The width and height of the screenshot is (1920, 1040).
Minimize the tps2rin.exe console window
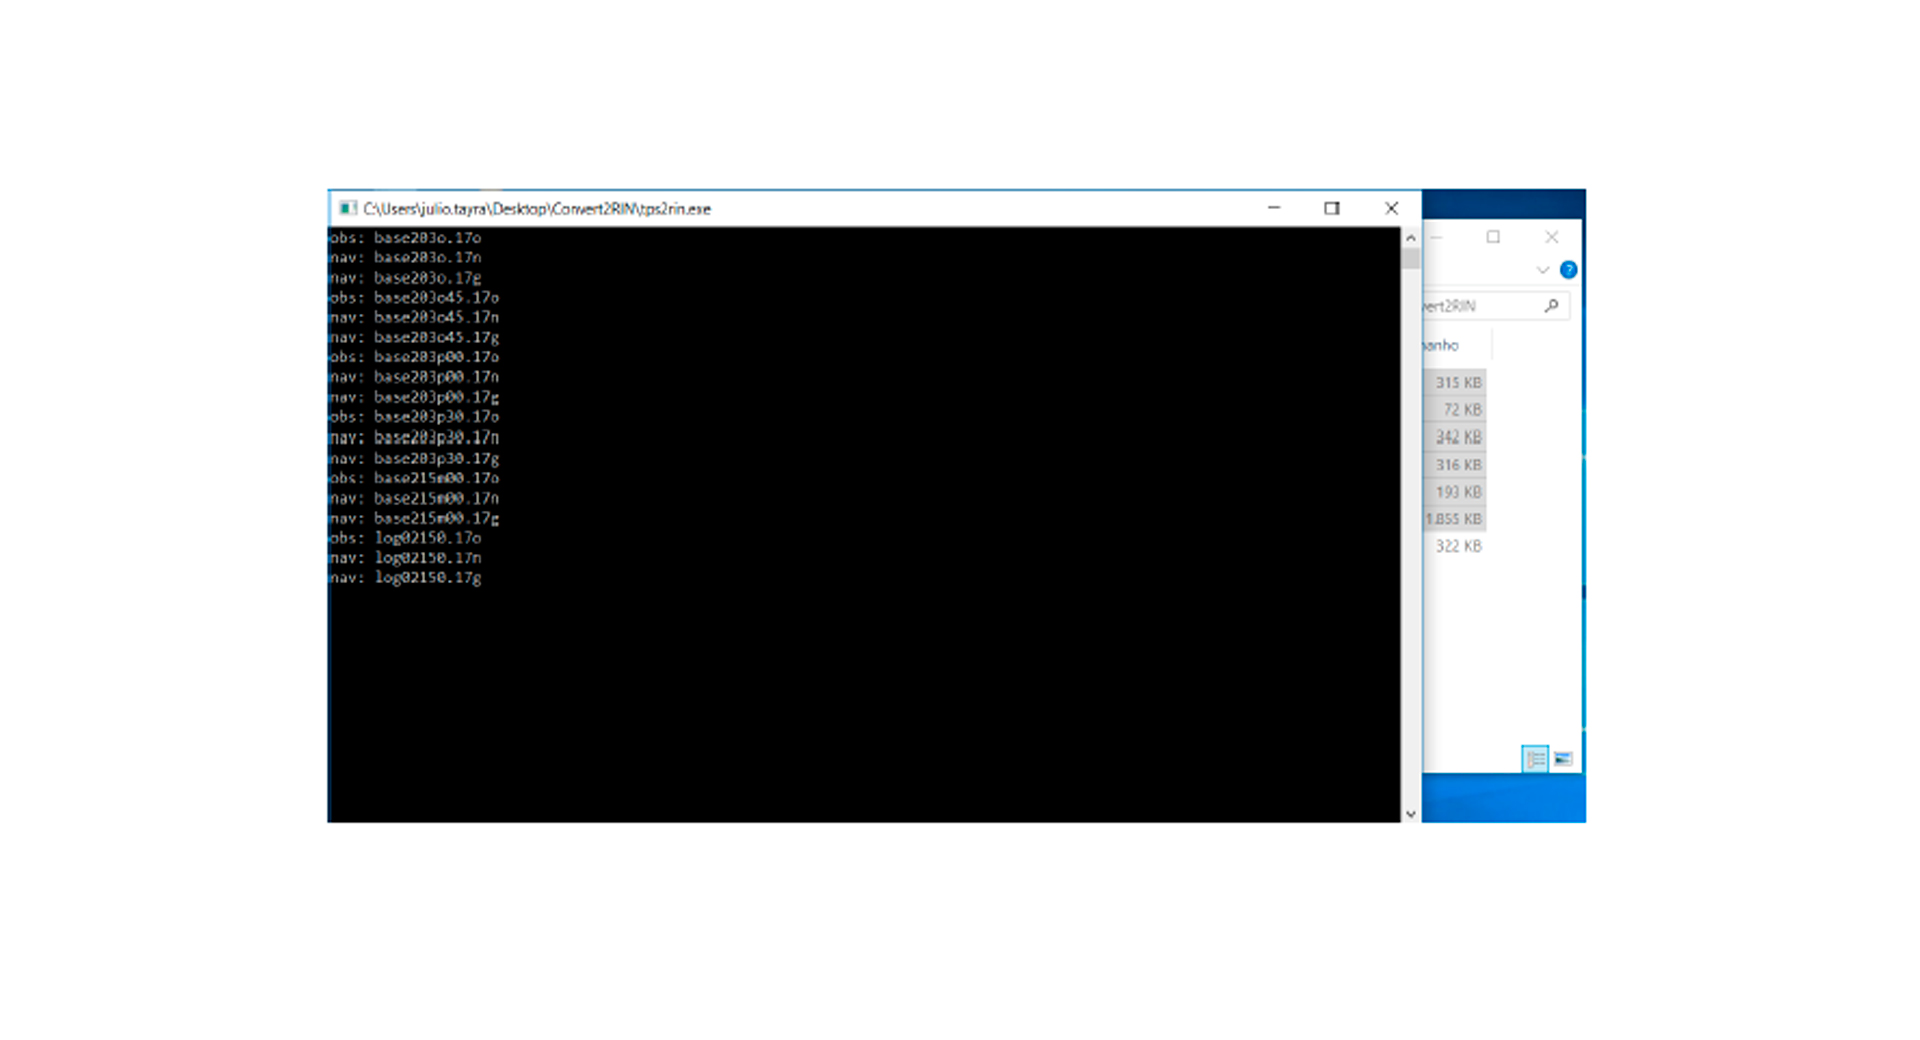[x=1273, y=208]
